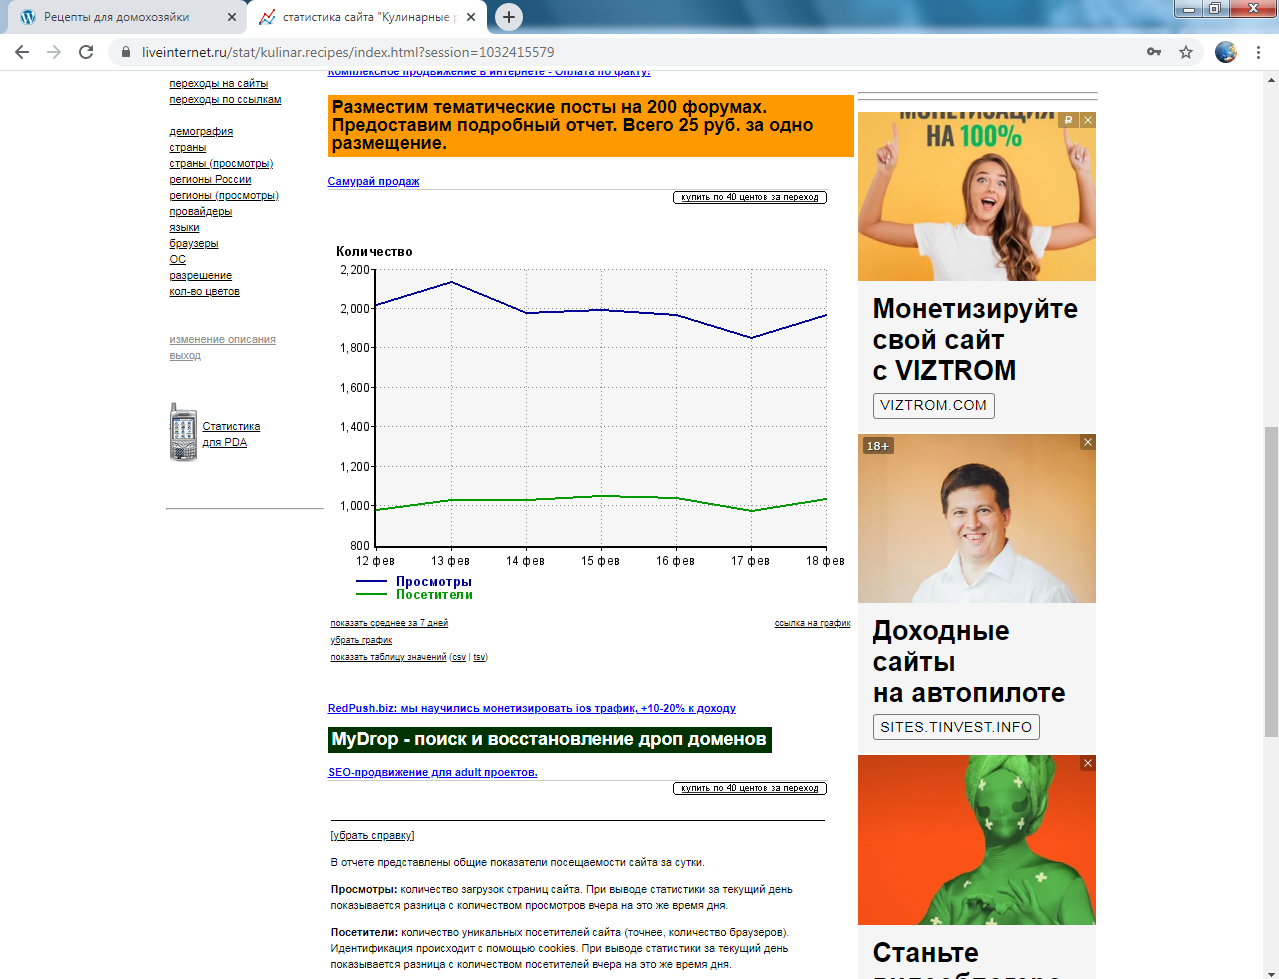Screen dimensions: 1279x979
Task: Open the "страны" report
Action: 187,148
